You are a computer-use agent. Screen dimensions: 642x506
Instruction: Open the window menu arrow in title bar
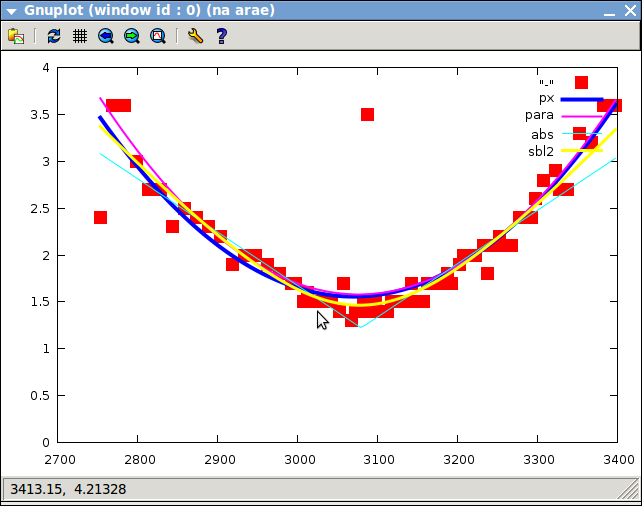point(11,11)
